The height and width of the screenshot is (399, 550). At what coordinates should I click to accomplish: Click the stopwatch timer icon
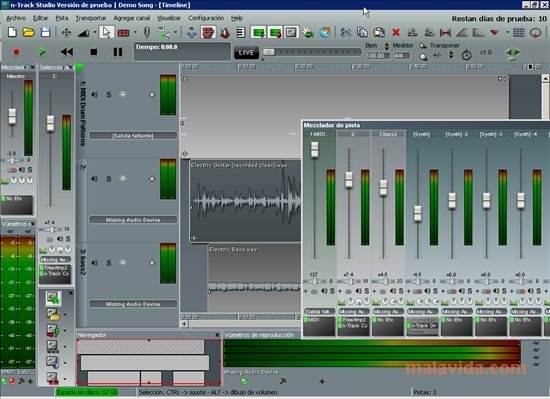pos(467,55)
